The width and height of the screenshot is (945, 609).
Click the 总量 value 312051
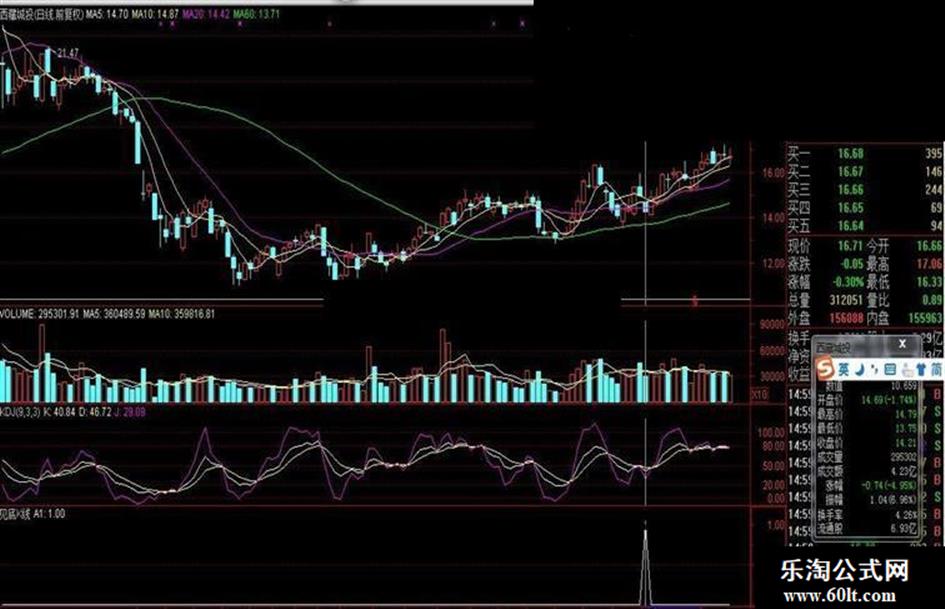click(x=846, y=300)
